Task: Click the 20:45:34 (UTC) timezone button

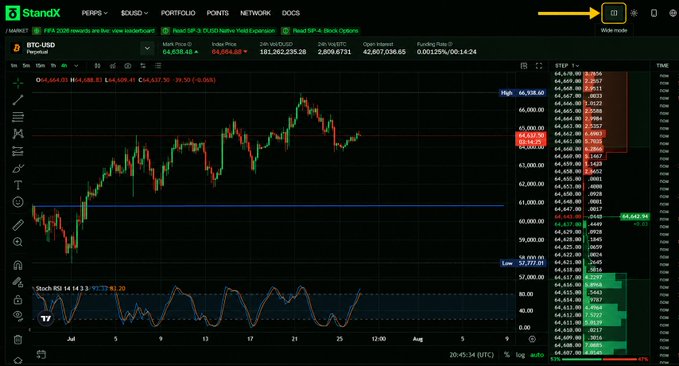Action: 471,355
